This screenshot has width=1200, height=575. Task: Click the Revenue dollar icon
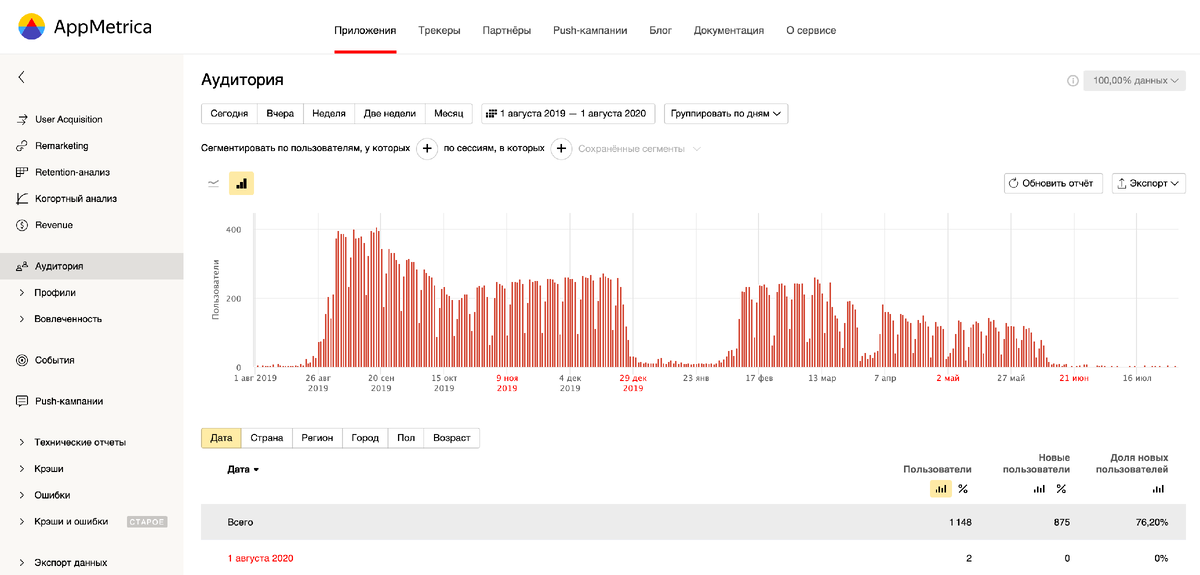[22, 225]
